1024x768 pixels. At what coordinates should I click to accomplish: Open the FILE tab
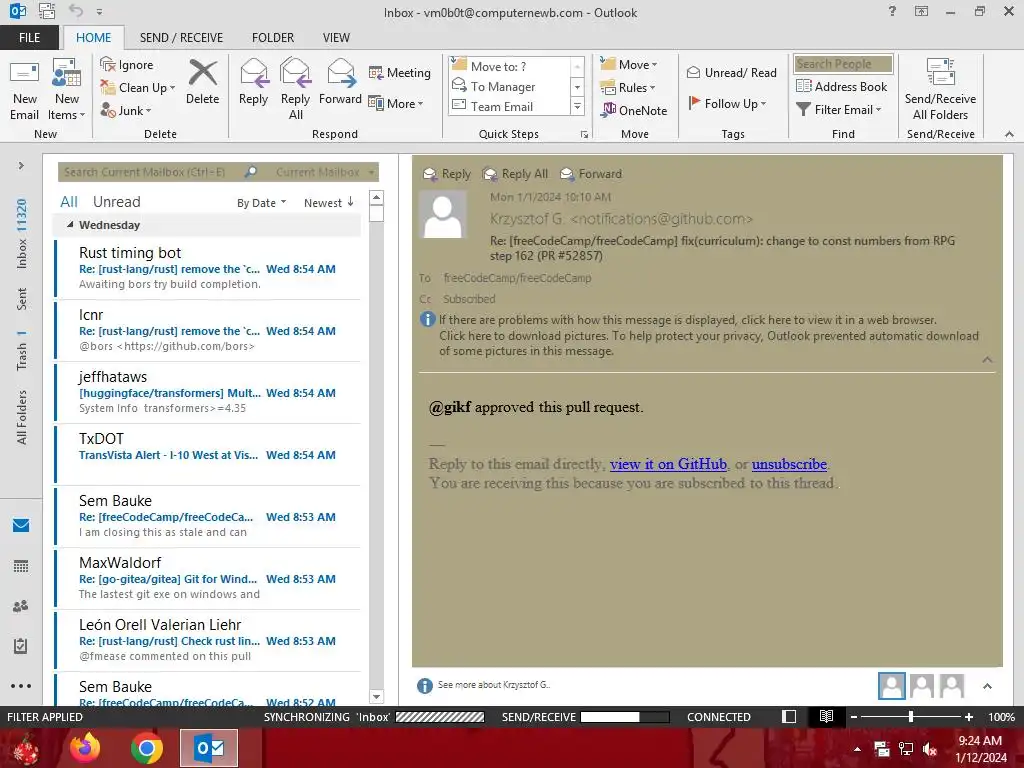[29, 38]
